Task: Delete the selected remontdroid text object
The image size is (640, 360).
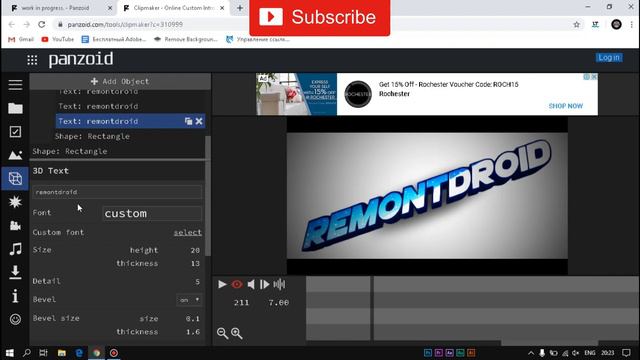Action: click(x=199, y=121)
